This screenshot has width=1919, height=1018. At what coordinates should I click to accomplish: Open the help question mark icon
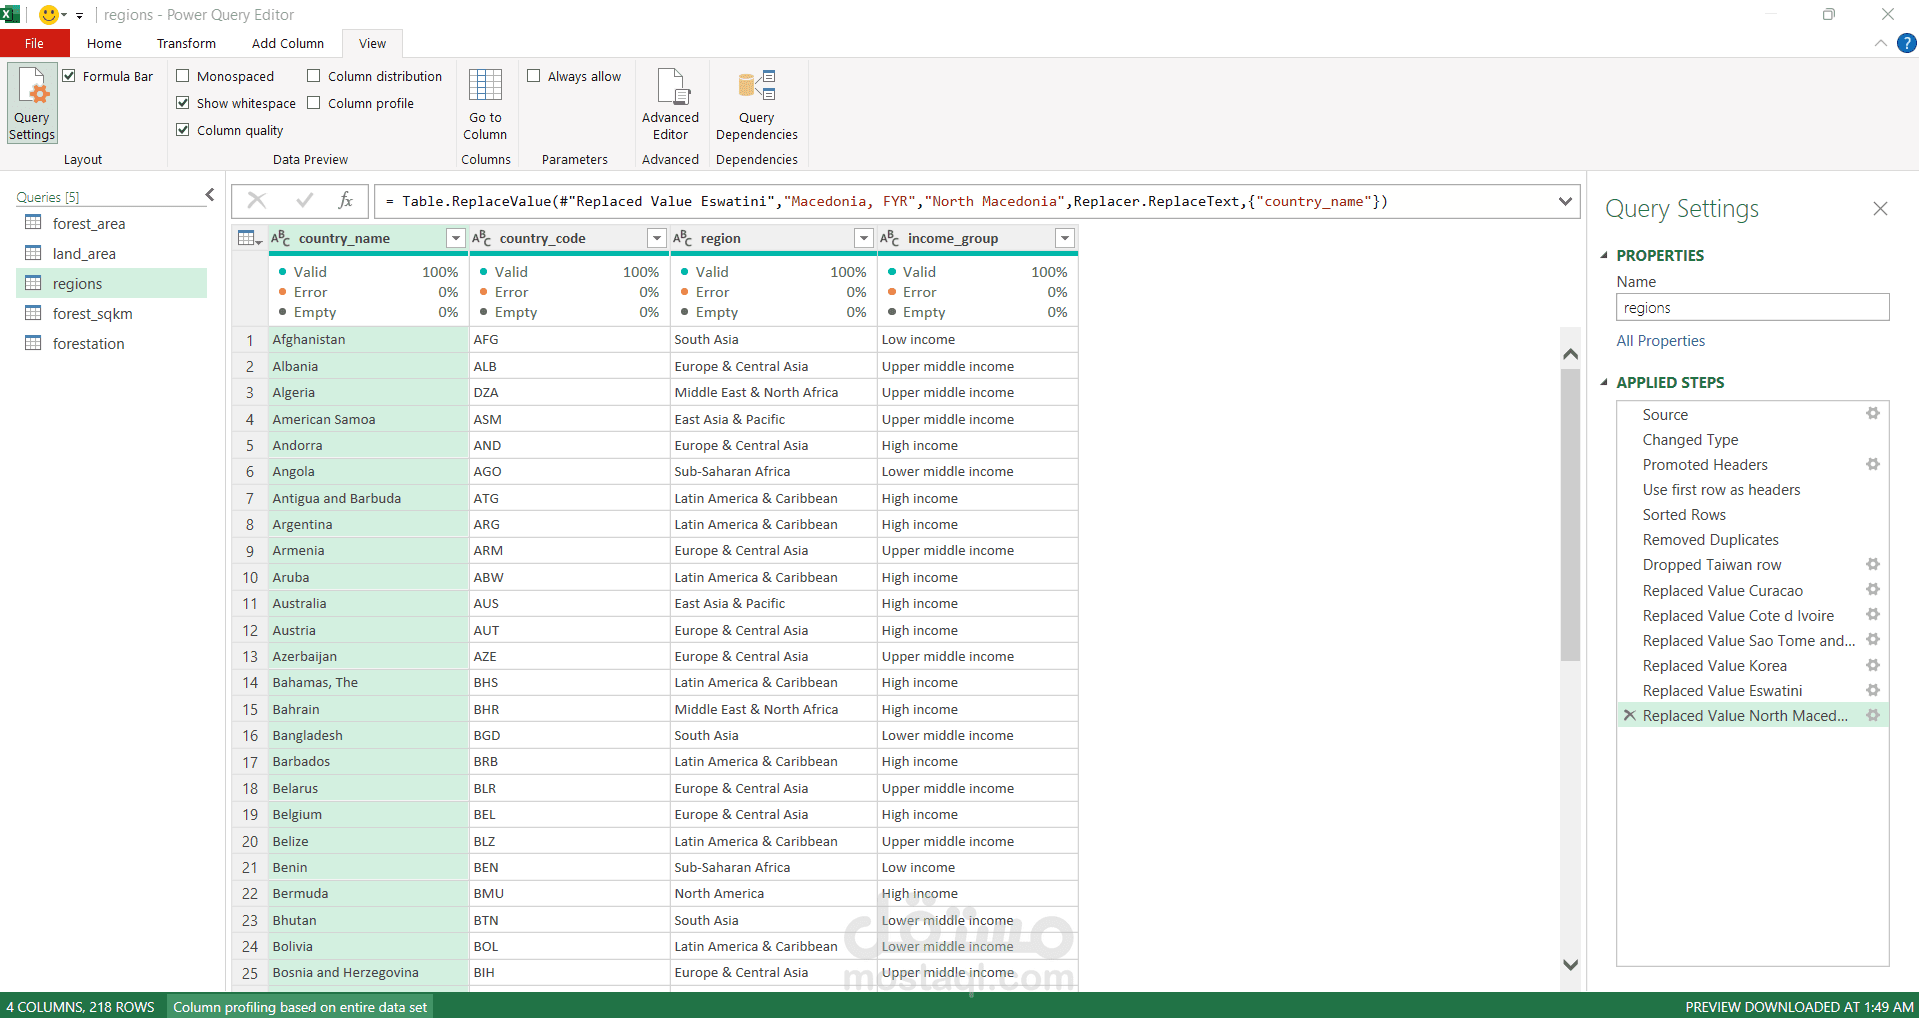click(1906, 43)
